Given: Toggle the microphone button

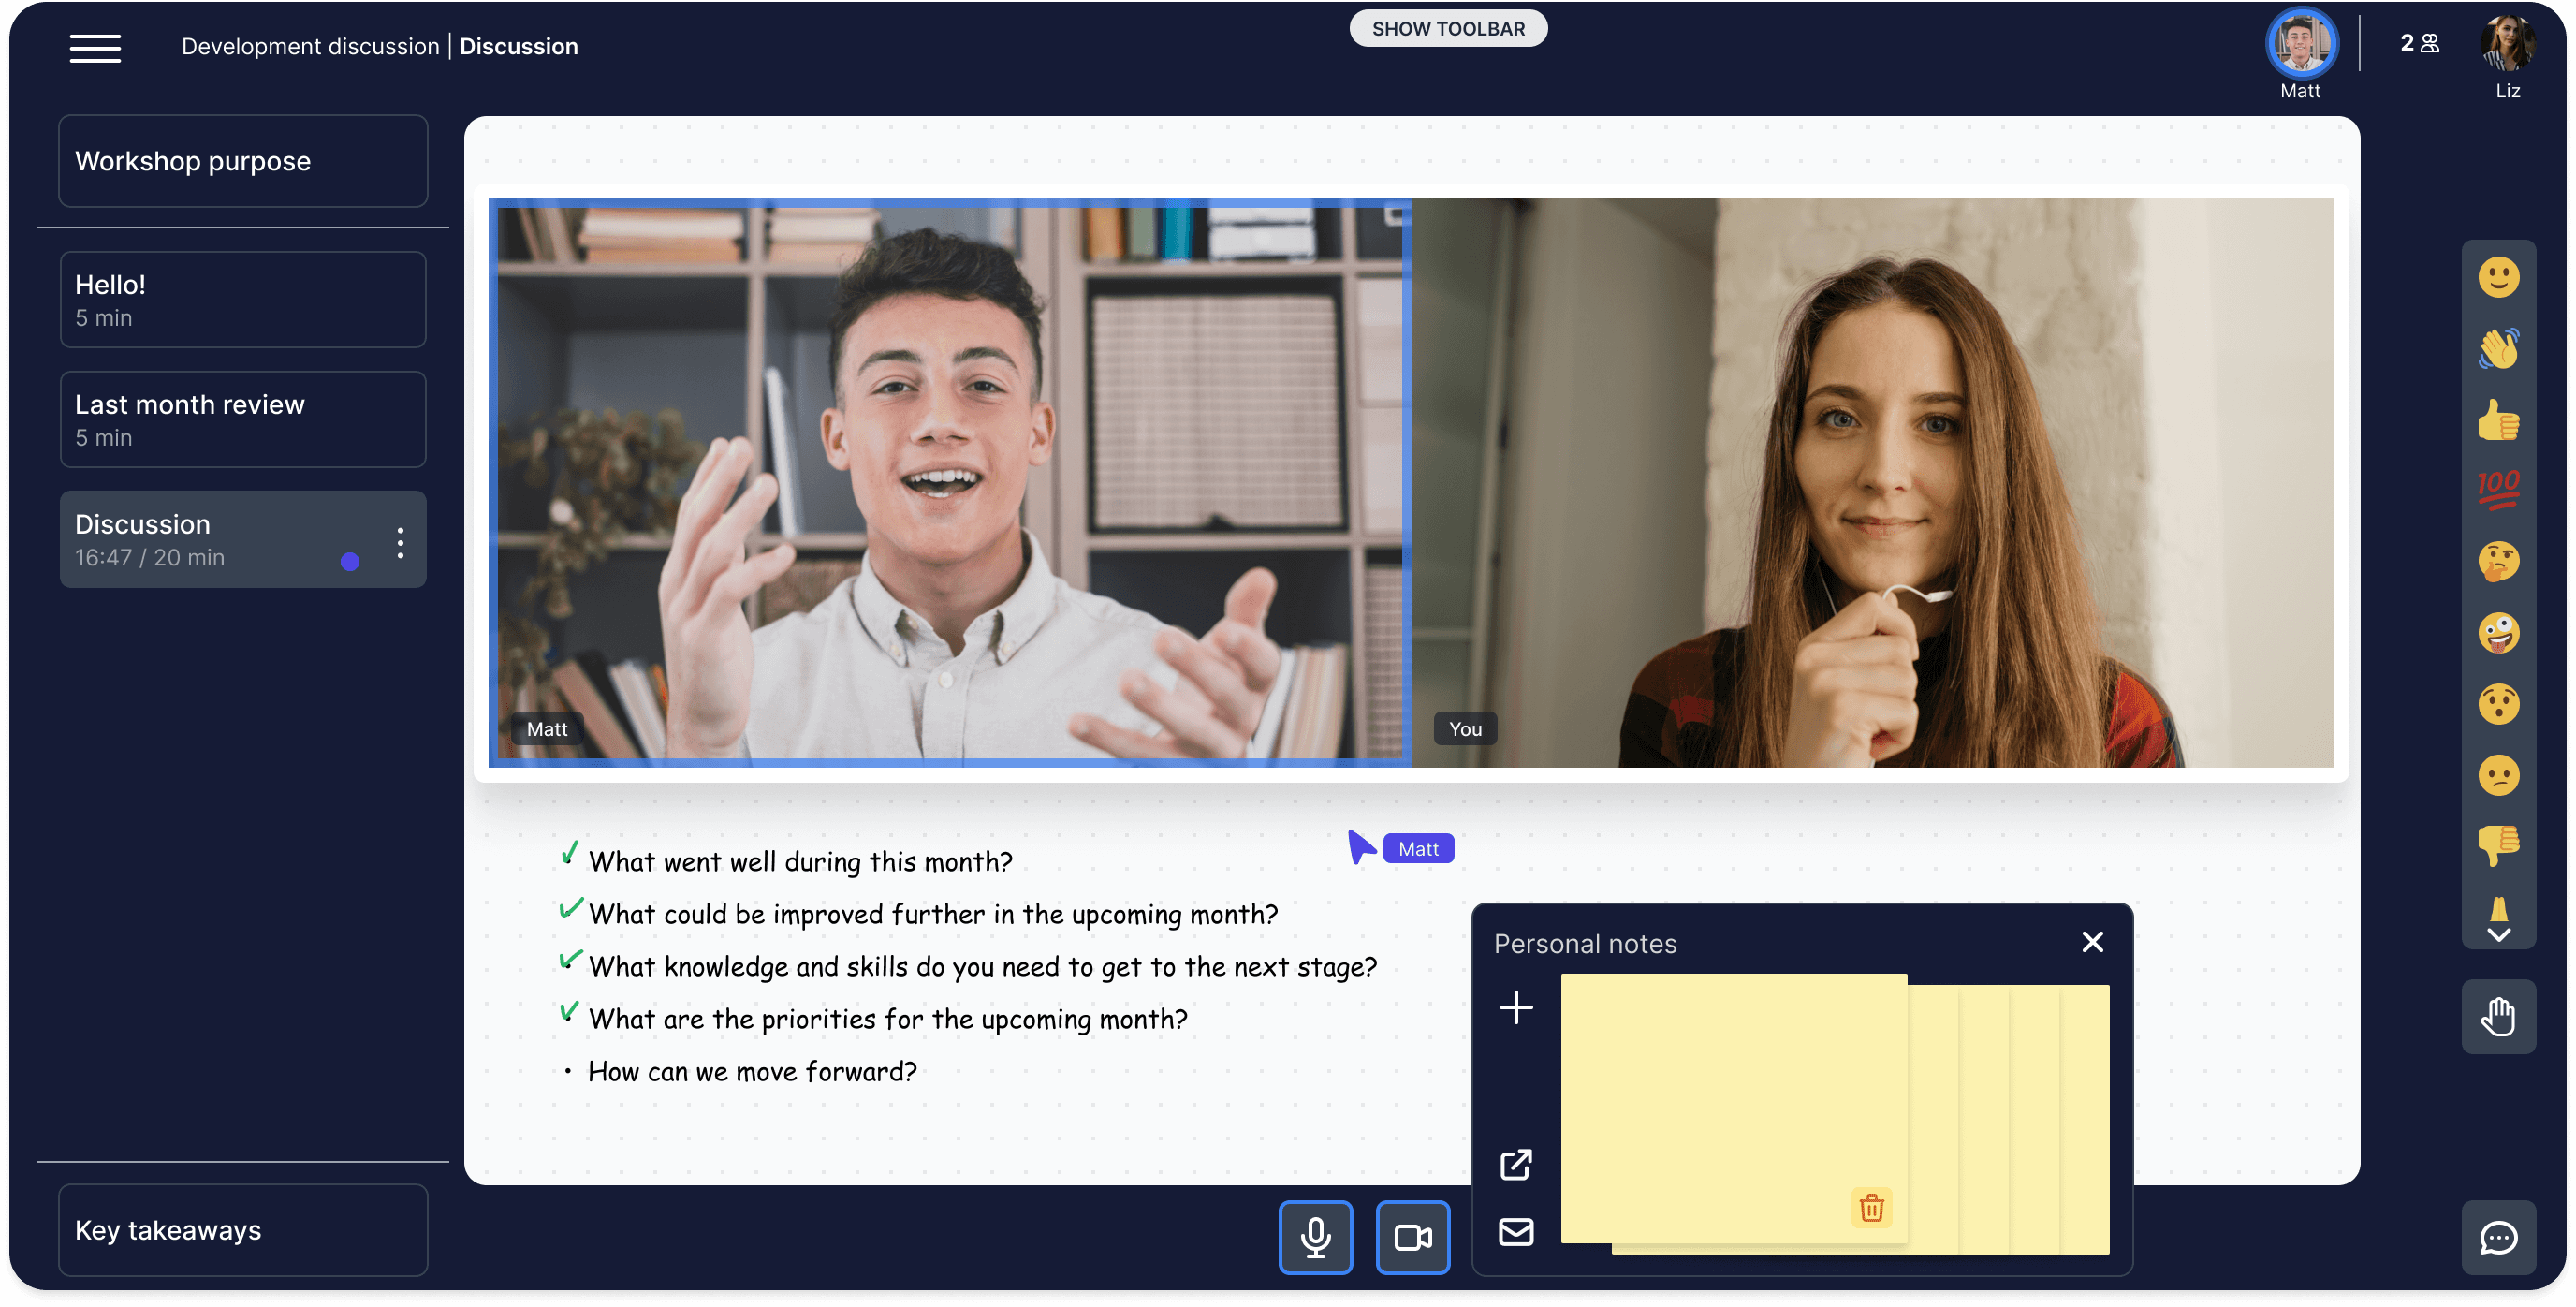Looking at the screenshot, I should [x=1314, y=1237].
